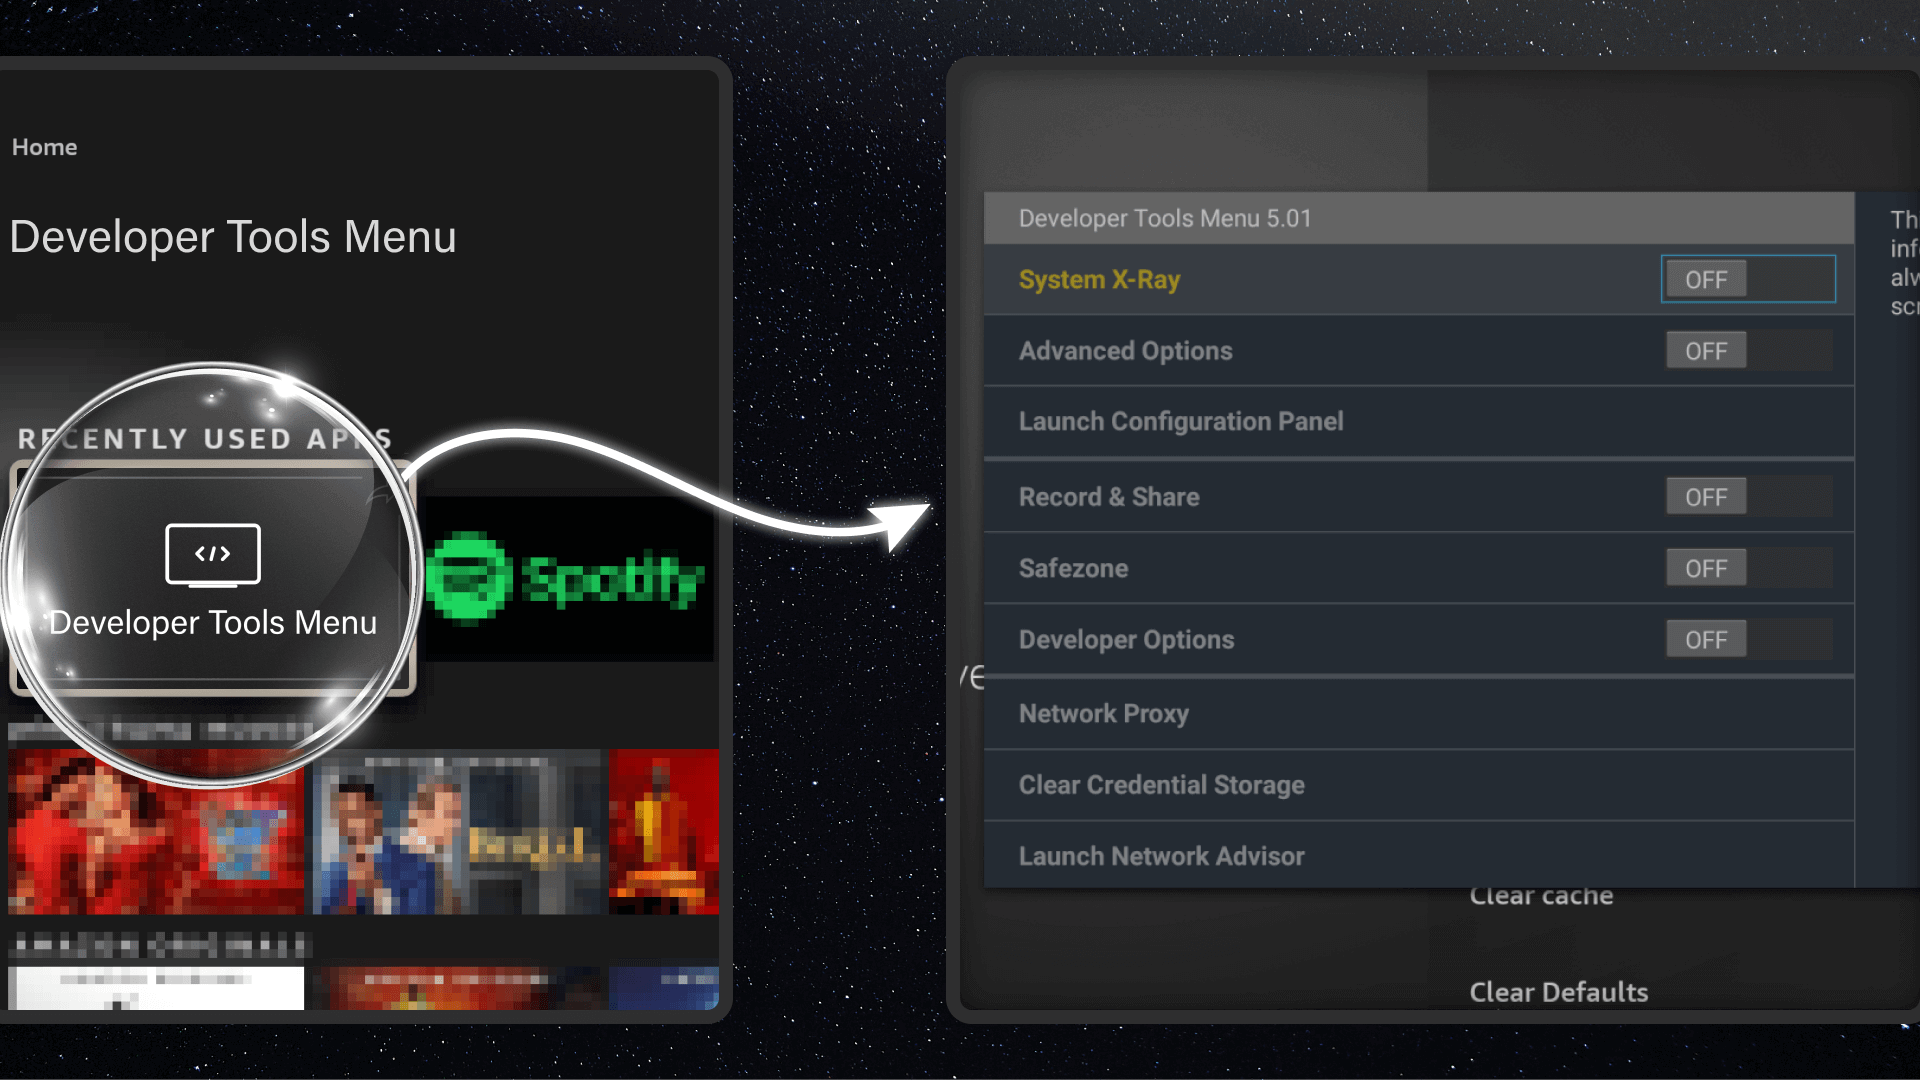The width and height of the screenshot is (1920, 1080).
Task: Toggle the Advanced Options switch
Action: 1748,351
